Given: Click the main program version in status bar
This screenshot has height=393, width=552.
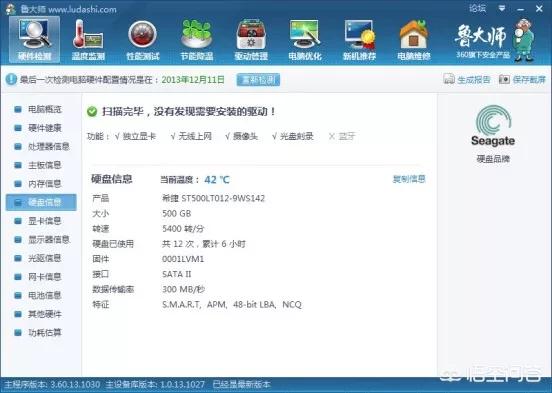Looking at the screenshot, I should click(52, 385).
